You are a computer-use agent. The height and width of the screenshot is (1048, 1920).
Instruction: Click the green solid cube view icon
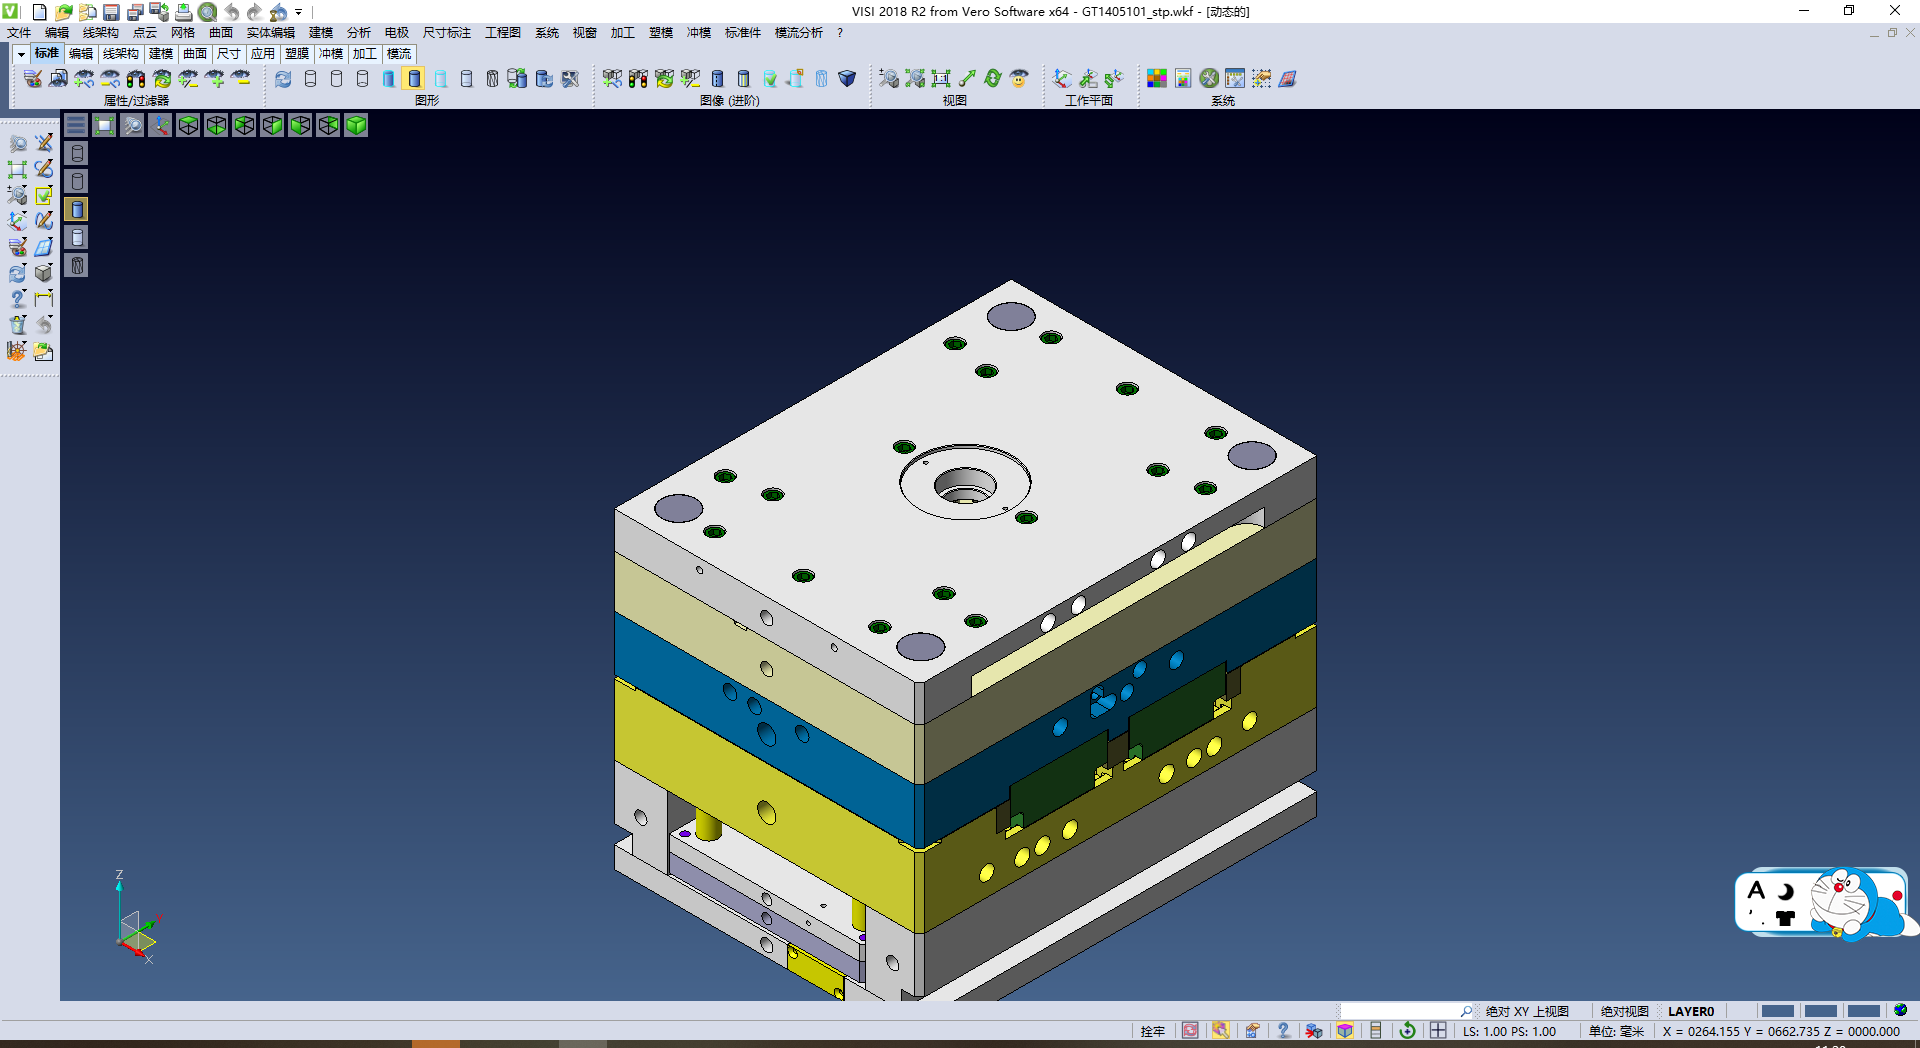[x=356, y=125]
